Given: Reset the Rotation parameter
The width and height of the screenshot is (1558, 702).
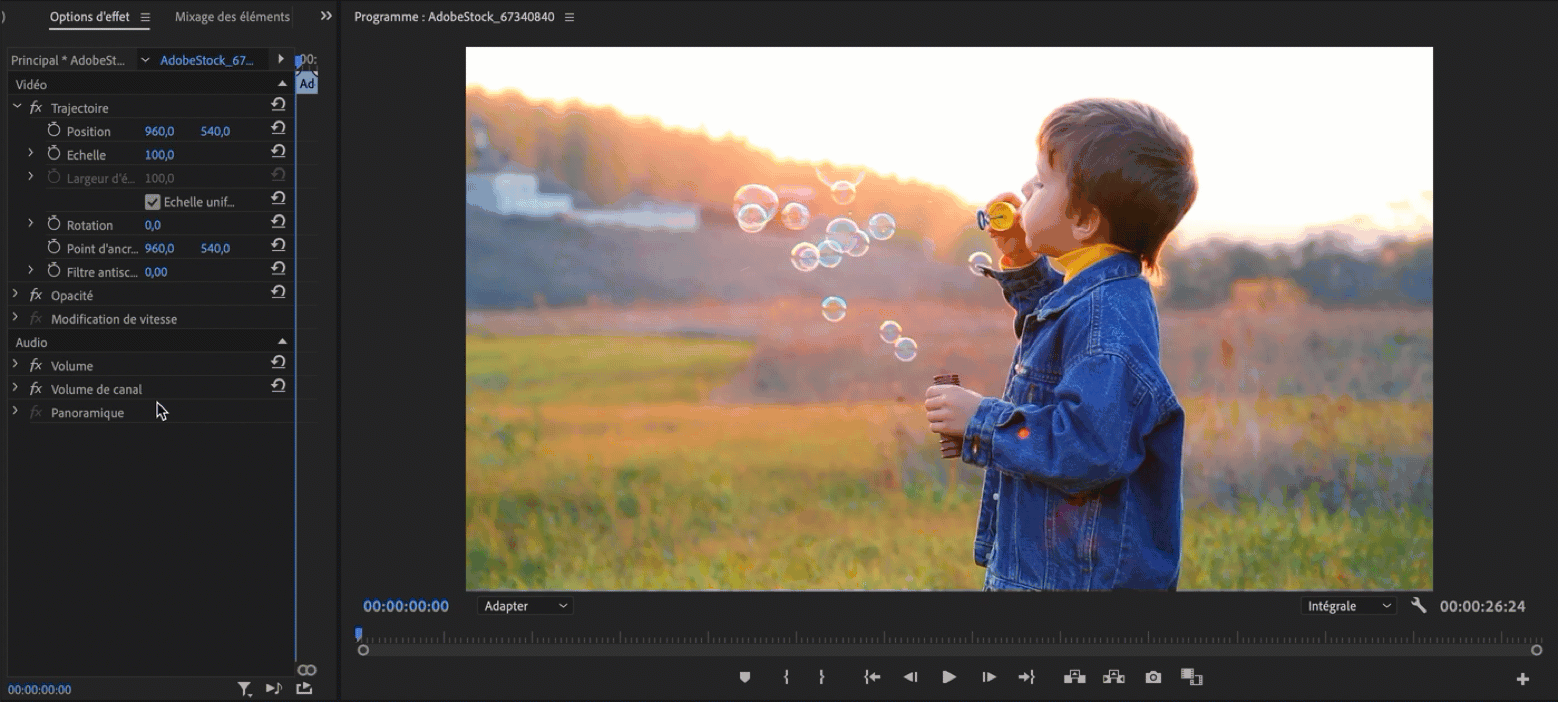Looking at the screenshot, I should point(279,222).
